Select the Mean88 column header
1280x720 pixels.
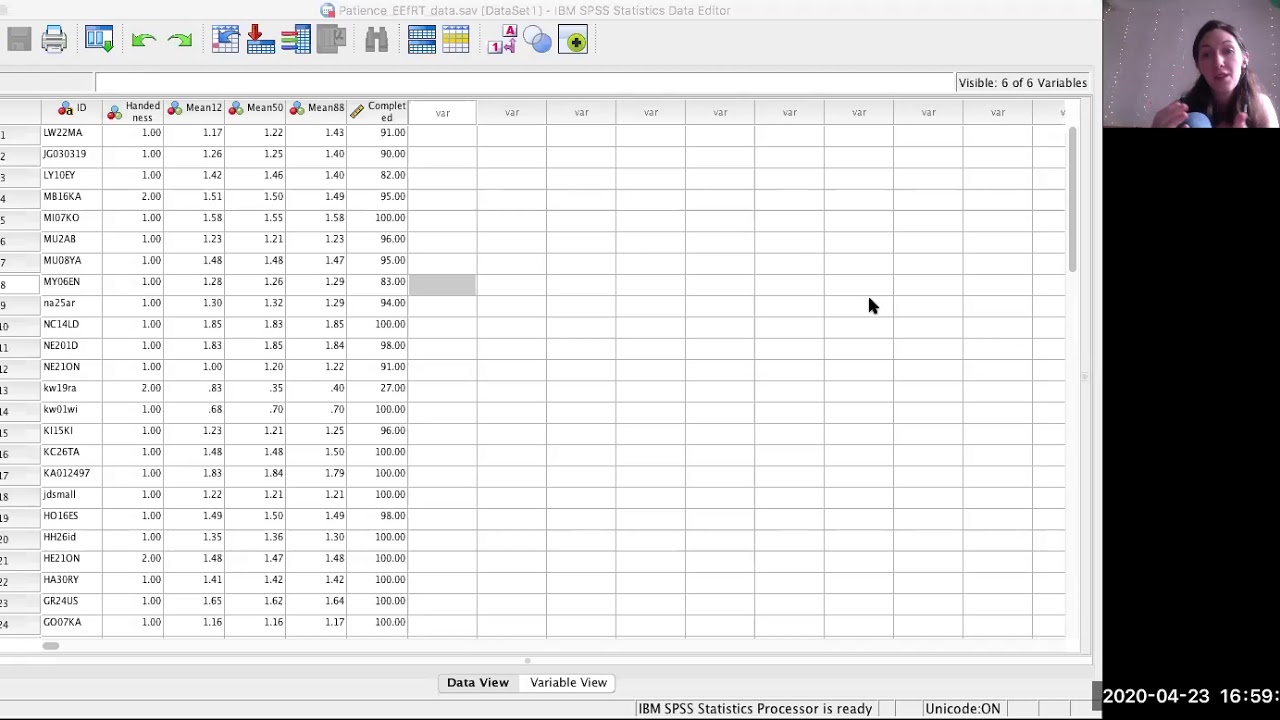(x=317, y=110)
